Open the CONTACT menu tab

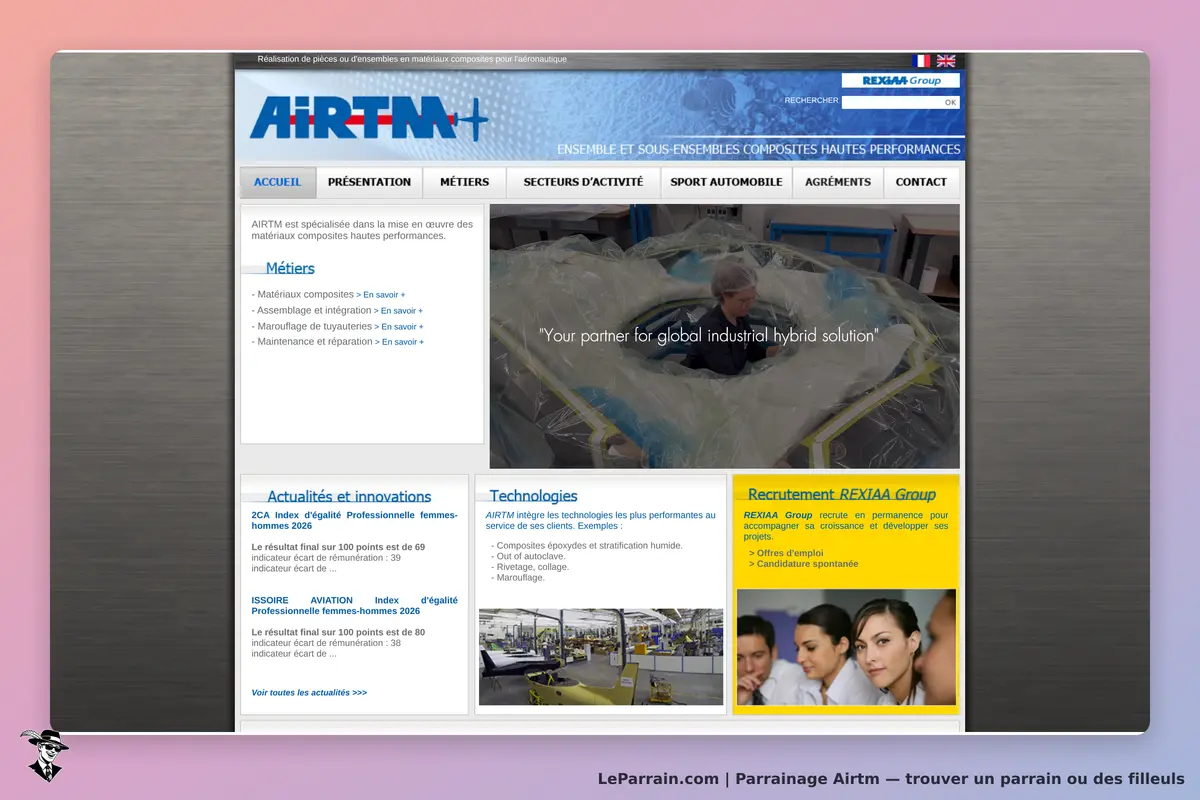pos(921,182)
